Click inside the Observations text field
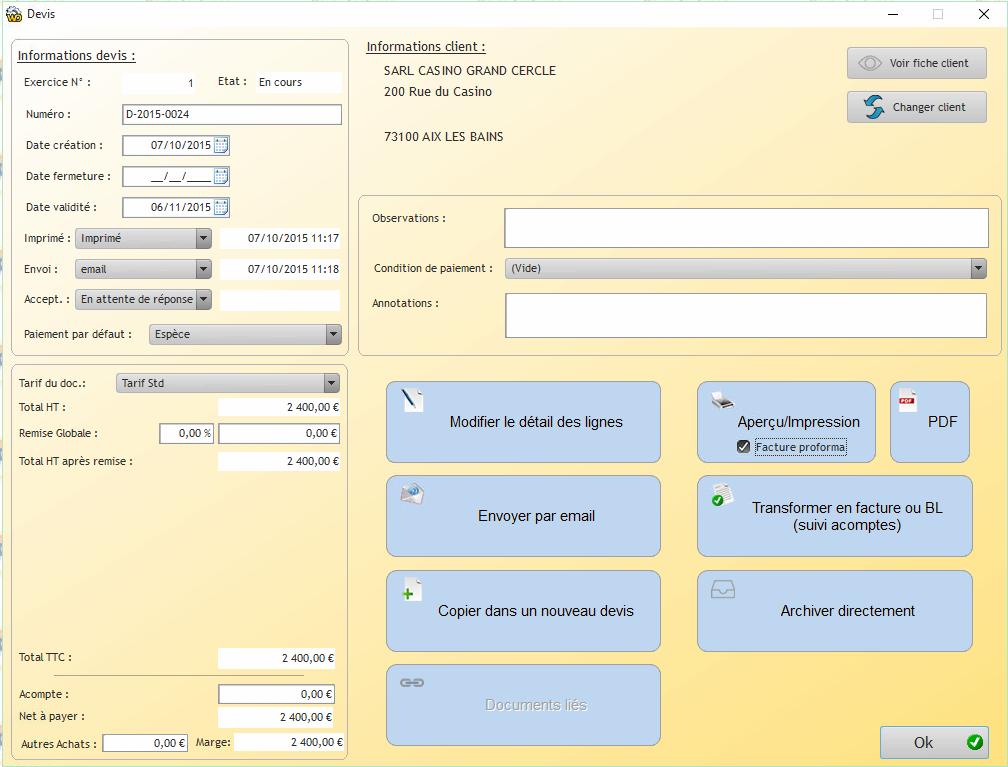The image size is (1008, 767). tap(744, 227)
